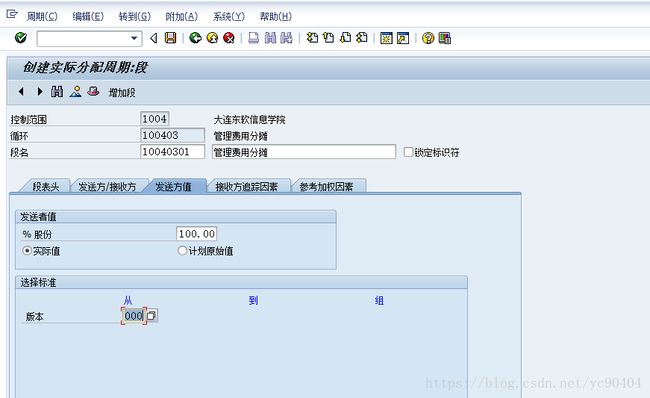Open Help with yellow question mark icon
Screen dimensions: 650x398
click(x=428, y=38)
